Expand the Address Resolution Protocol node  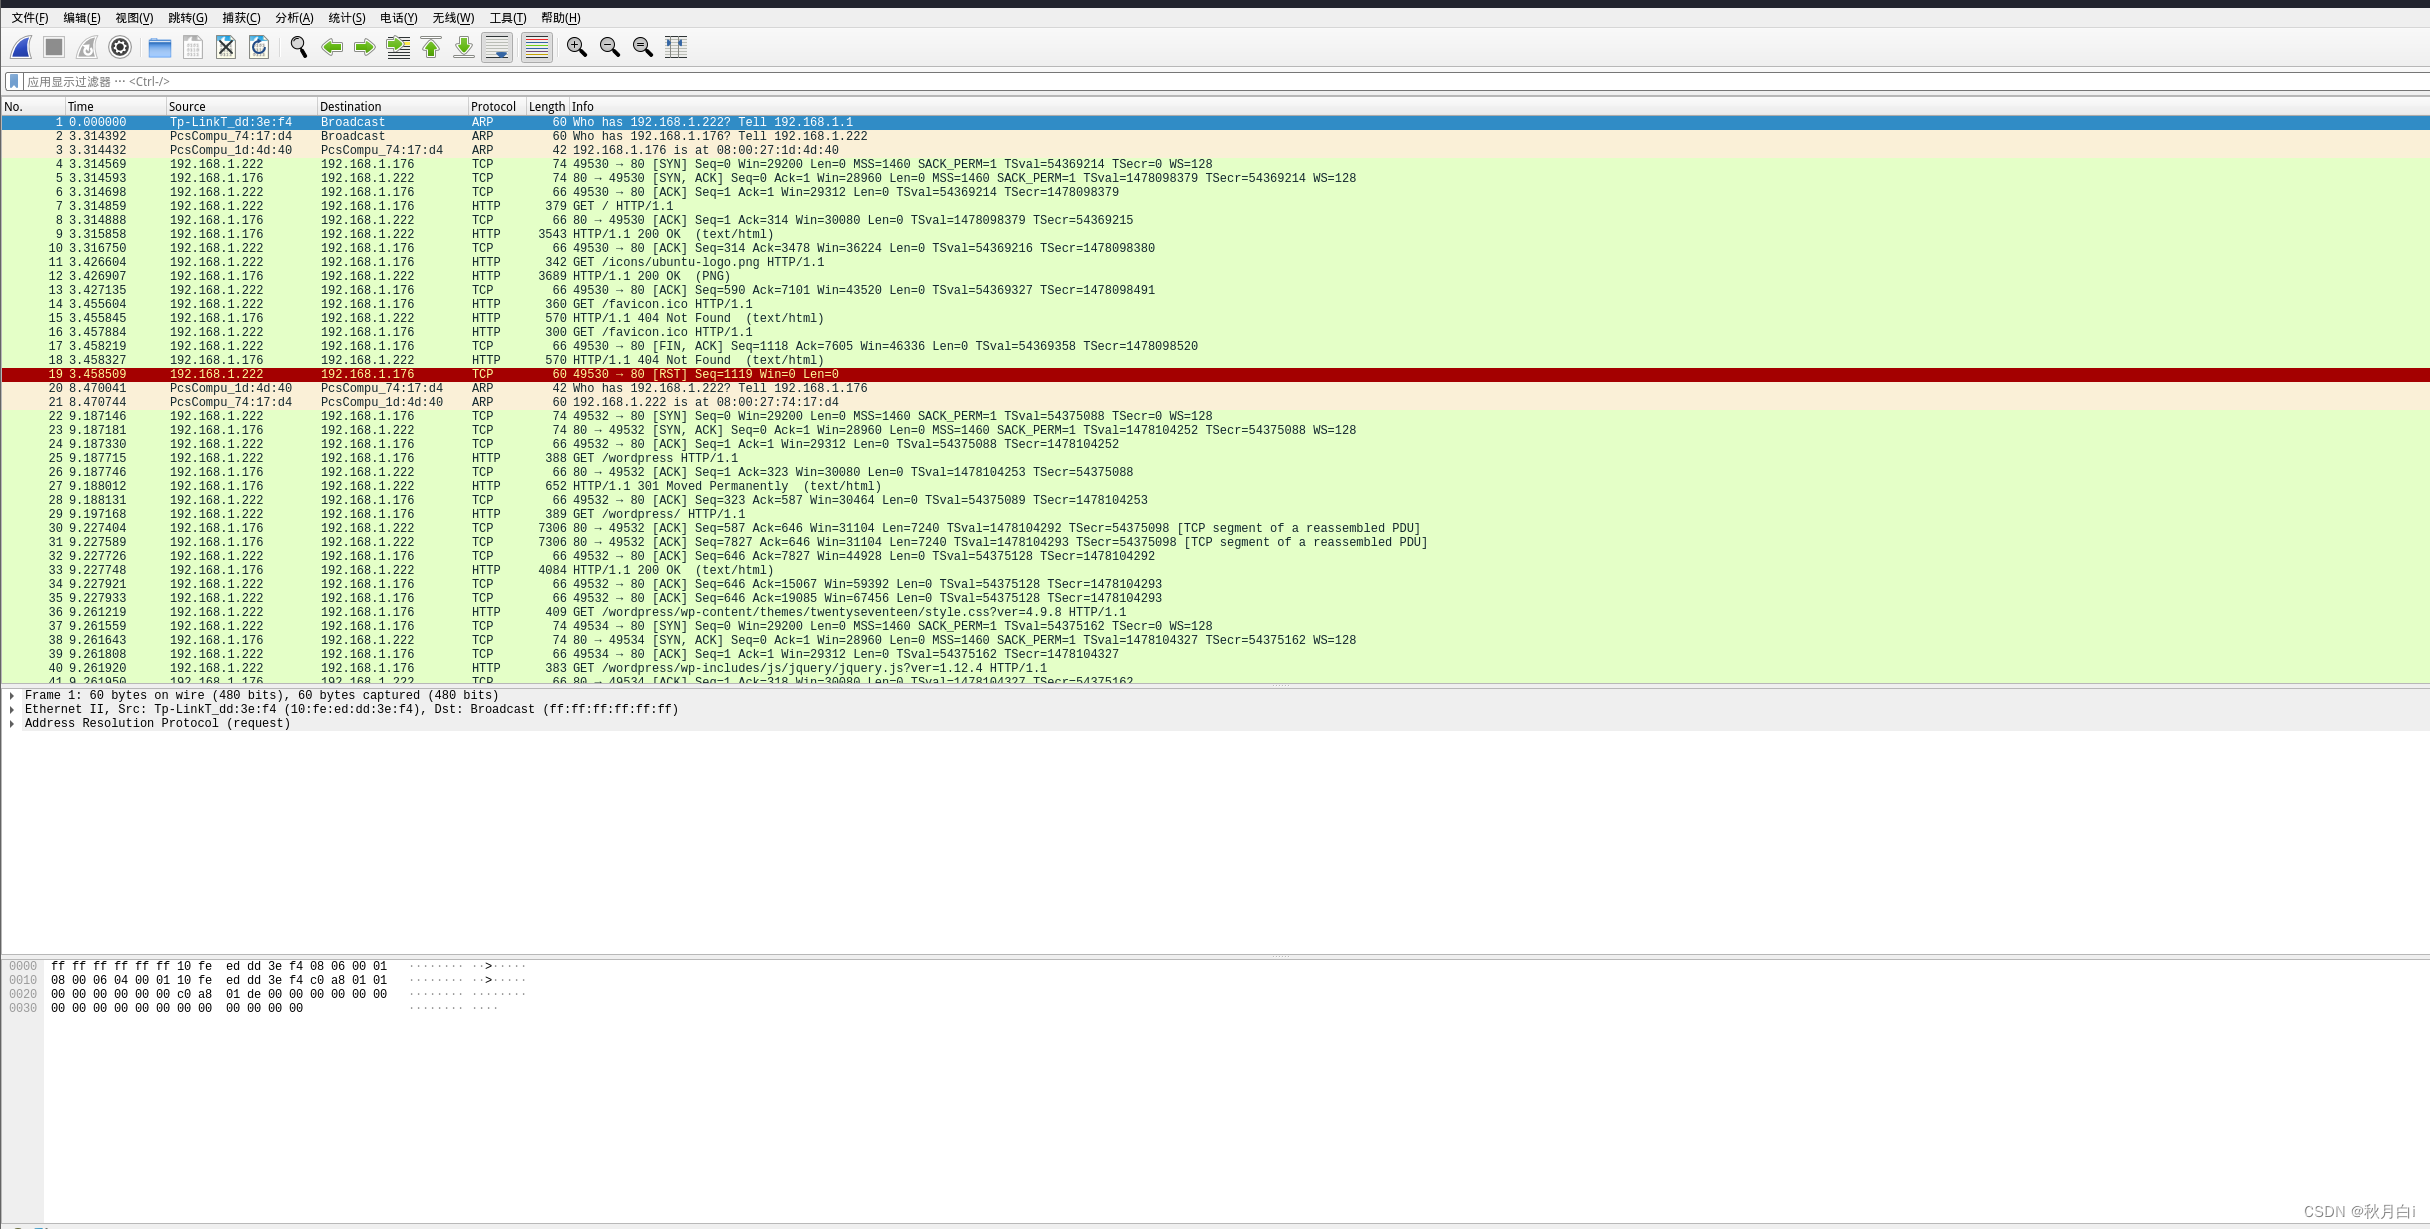coord(11,723)
